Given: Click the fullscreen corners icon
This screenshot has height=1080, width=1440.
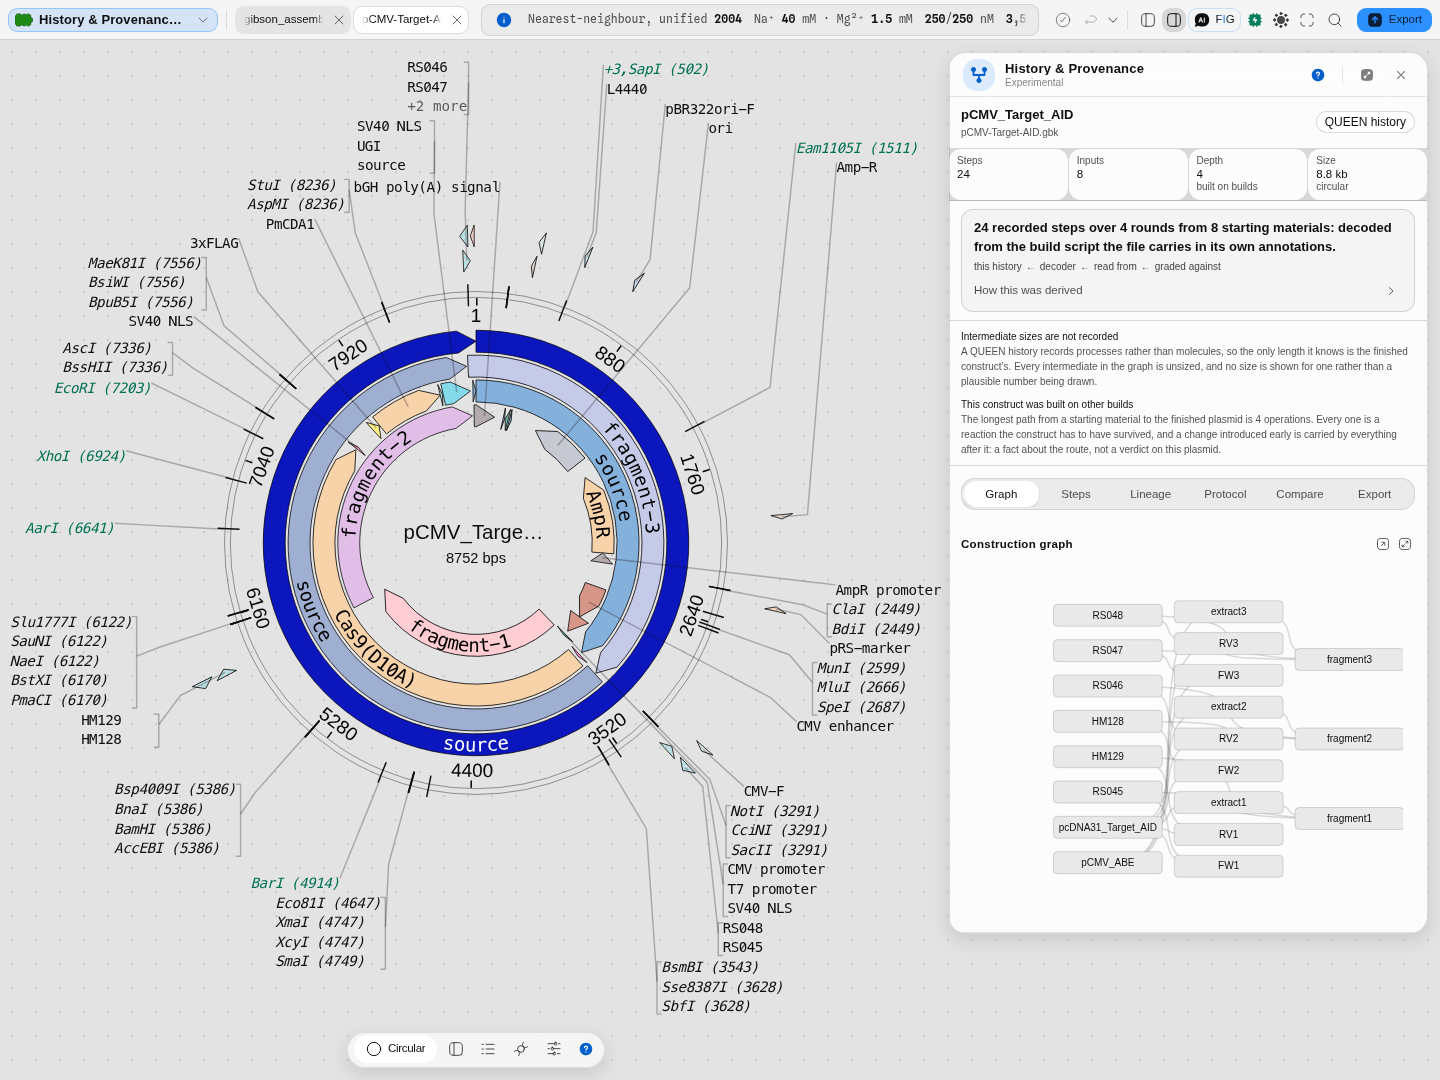Looking at the screenshot, I should click(1307, 20).
